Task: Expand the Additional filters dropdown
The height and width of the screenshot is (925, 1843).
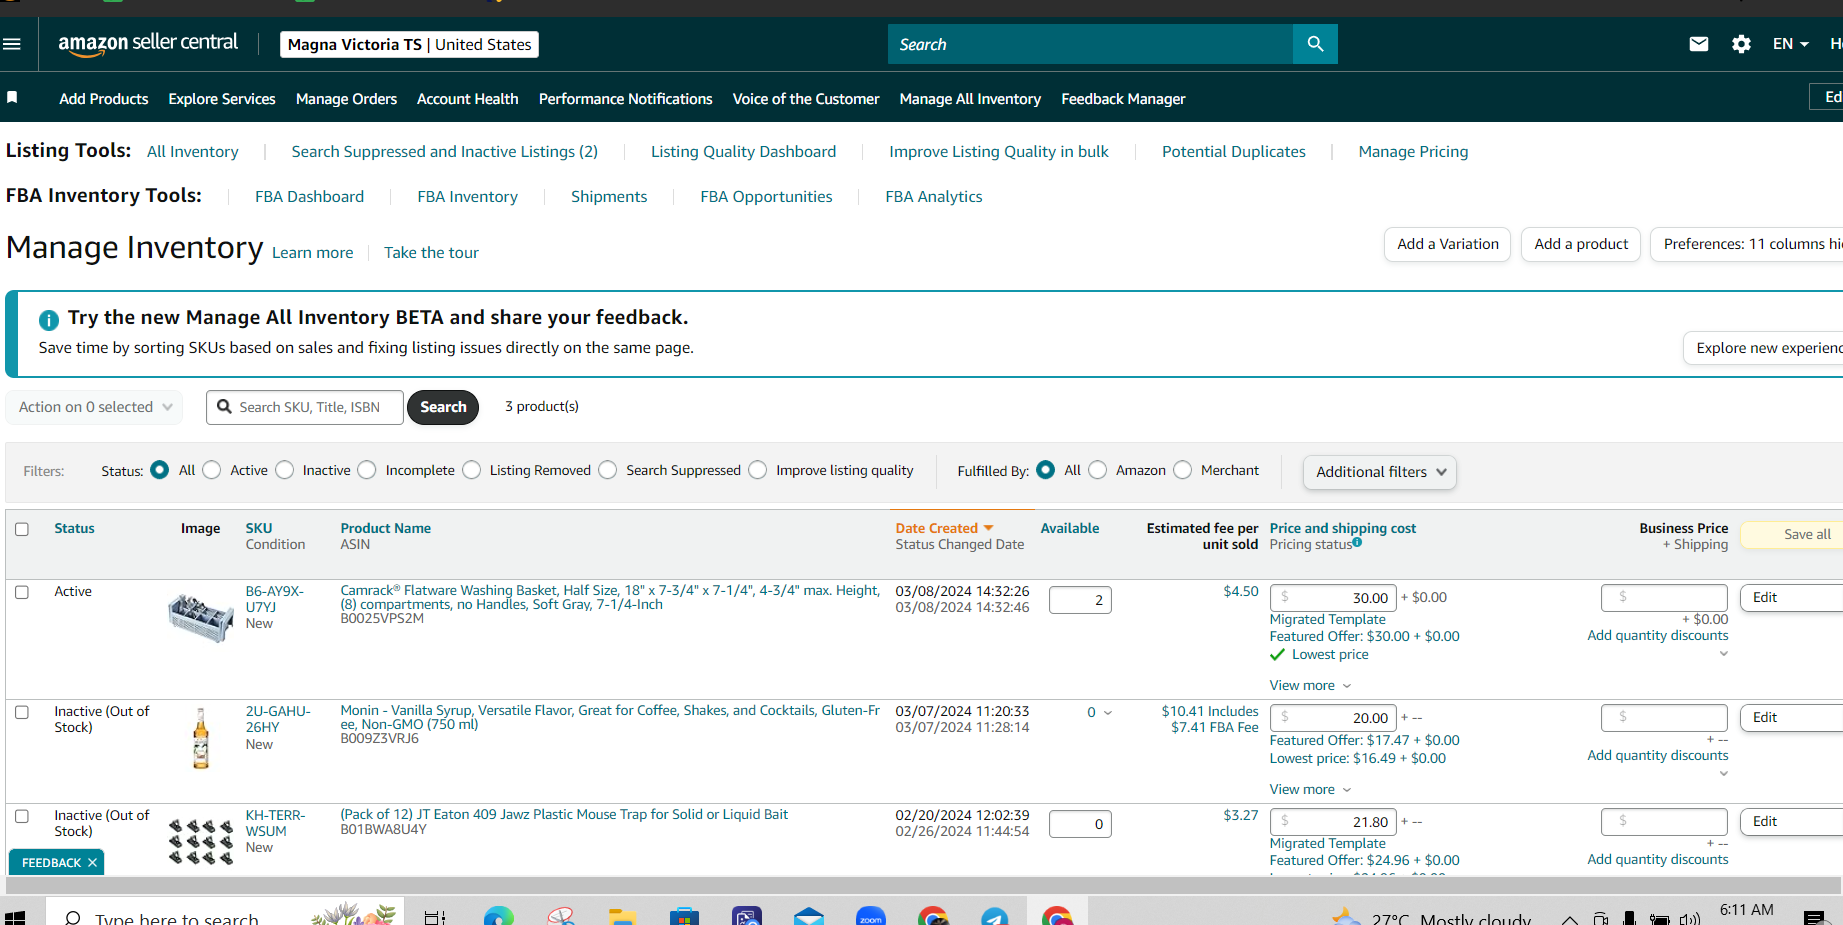Action: tap(1380, 472)
